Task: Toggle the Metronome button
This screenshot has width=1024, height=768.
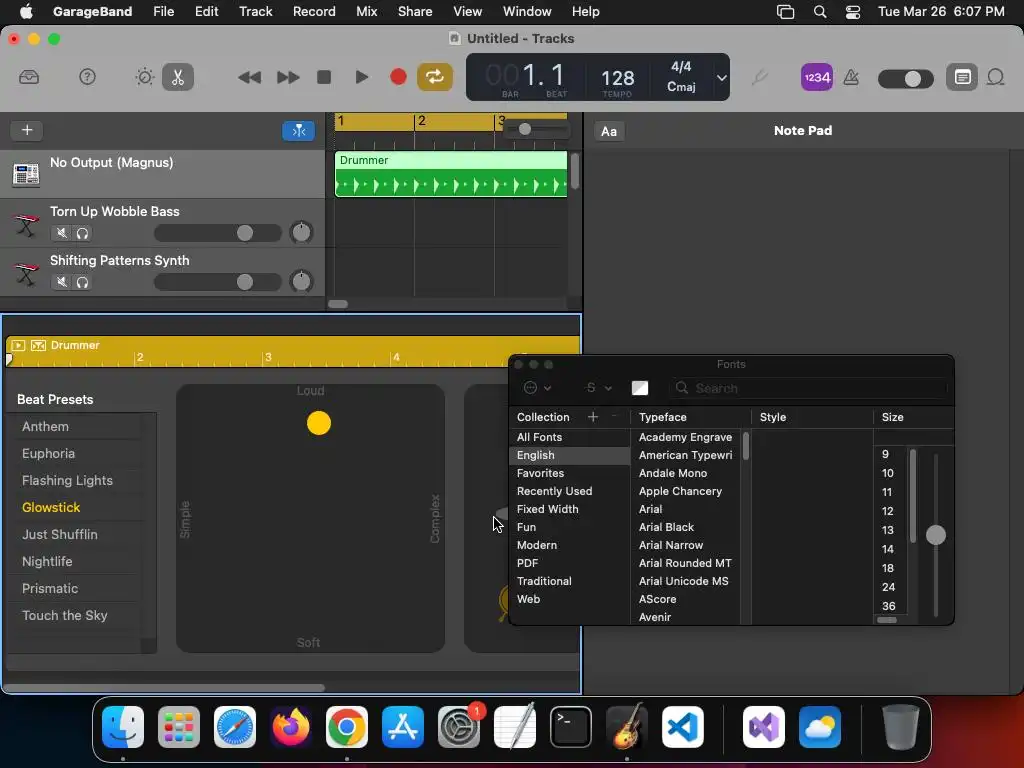Action: [851, 77]
